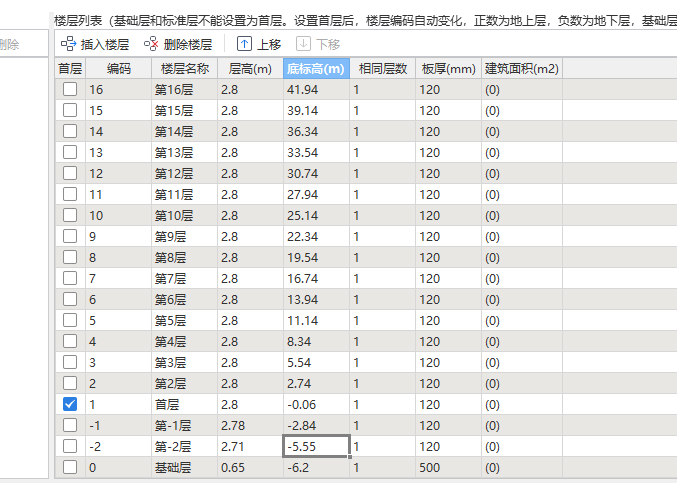Click the bottom elevation cell 27.94
The image size is (677, 483).
[x=316, y=194]
